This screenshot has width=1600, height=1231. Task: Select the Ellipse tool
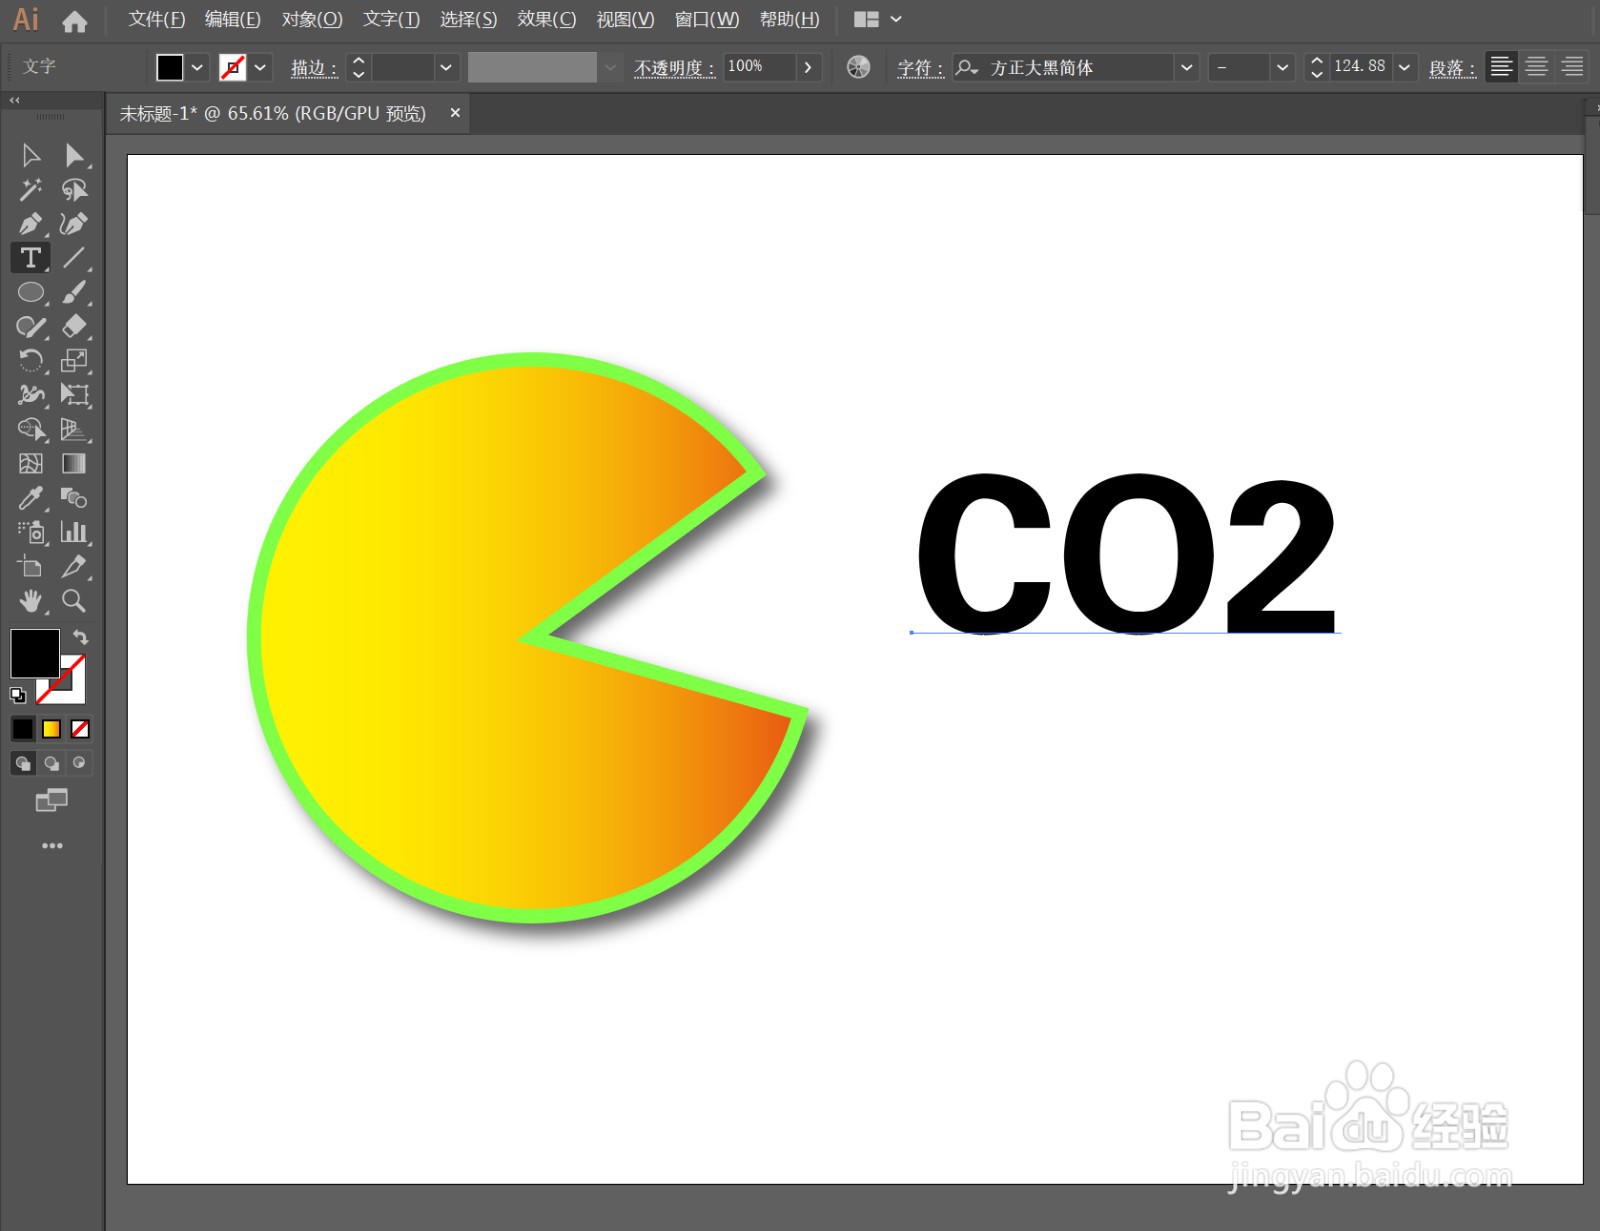click(x=30, y=292)
